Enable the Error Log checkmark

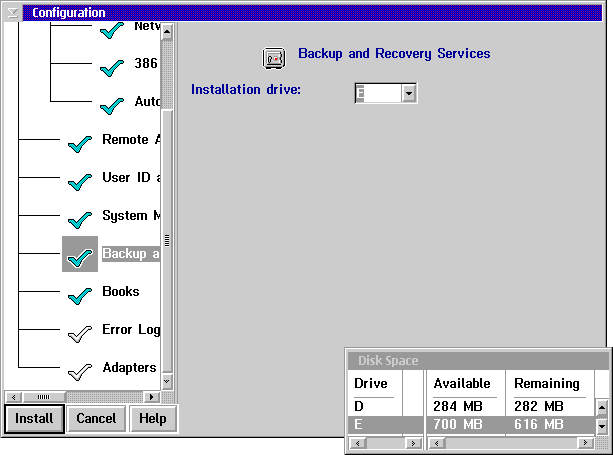tap(80, 334)
